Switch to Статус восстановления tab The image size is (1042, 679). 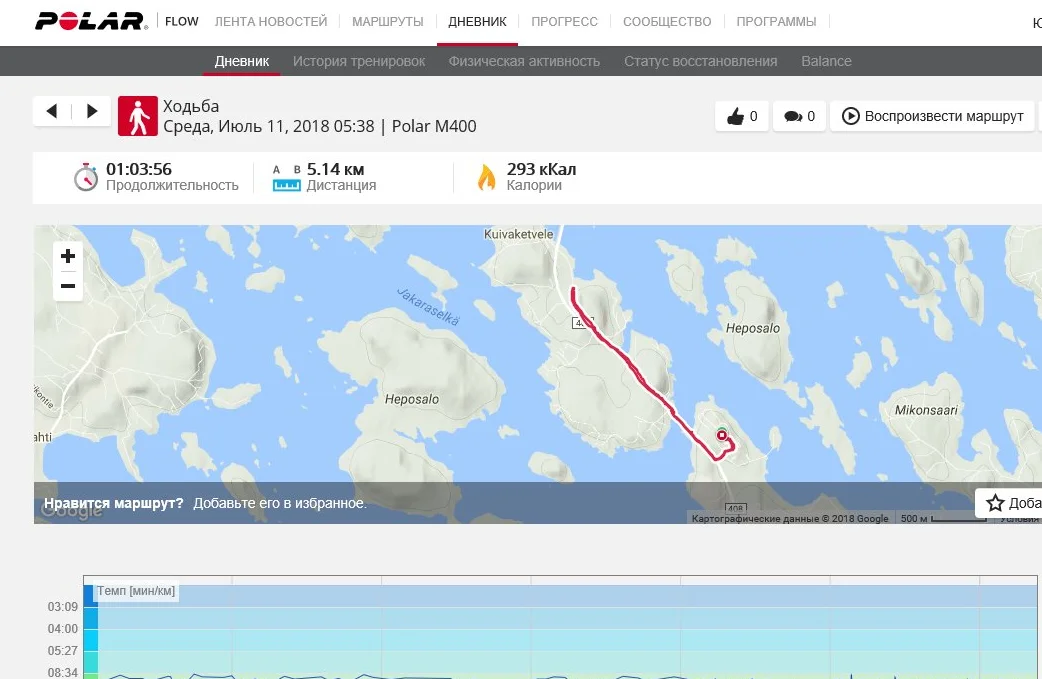(700, 61)
